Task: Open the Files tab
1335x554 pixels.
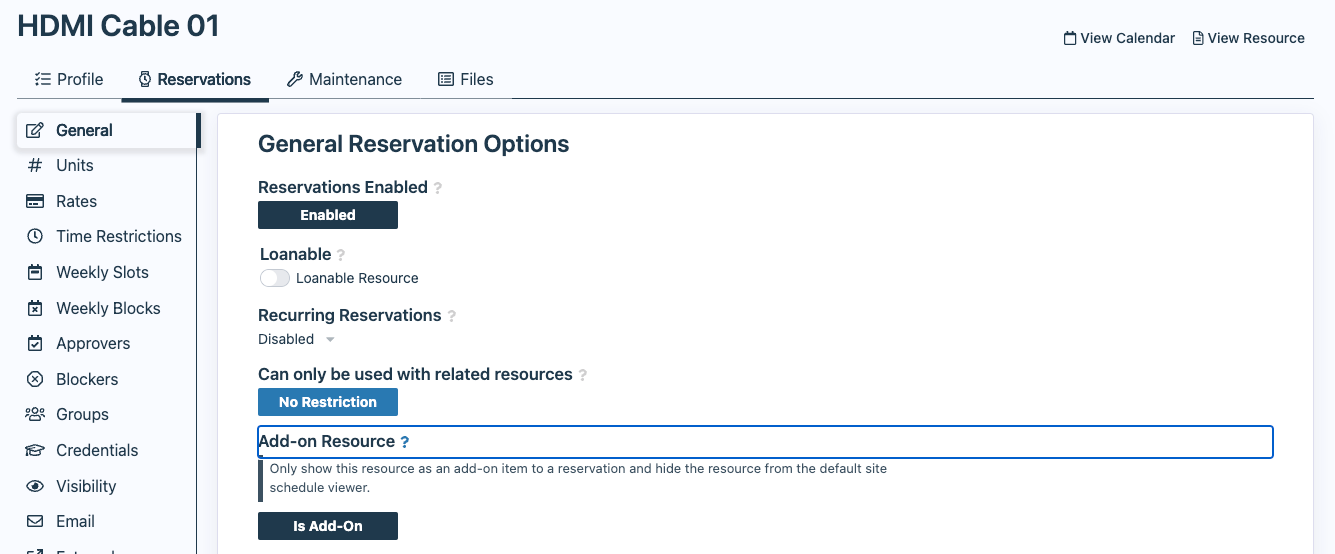Action: coord(466,79)
